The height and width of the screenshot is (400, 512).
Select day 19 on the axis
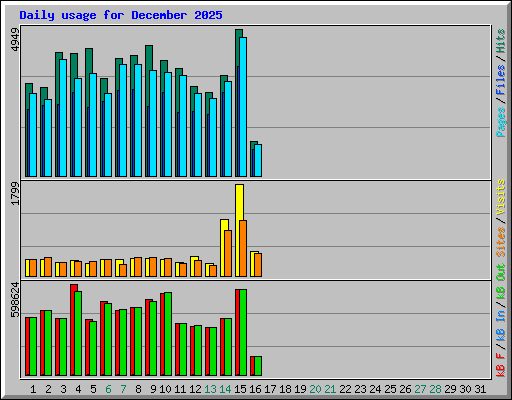(x=300, y=389)
